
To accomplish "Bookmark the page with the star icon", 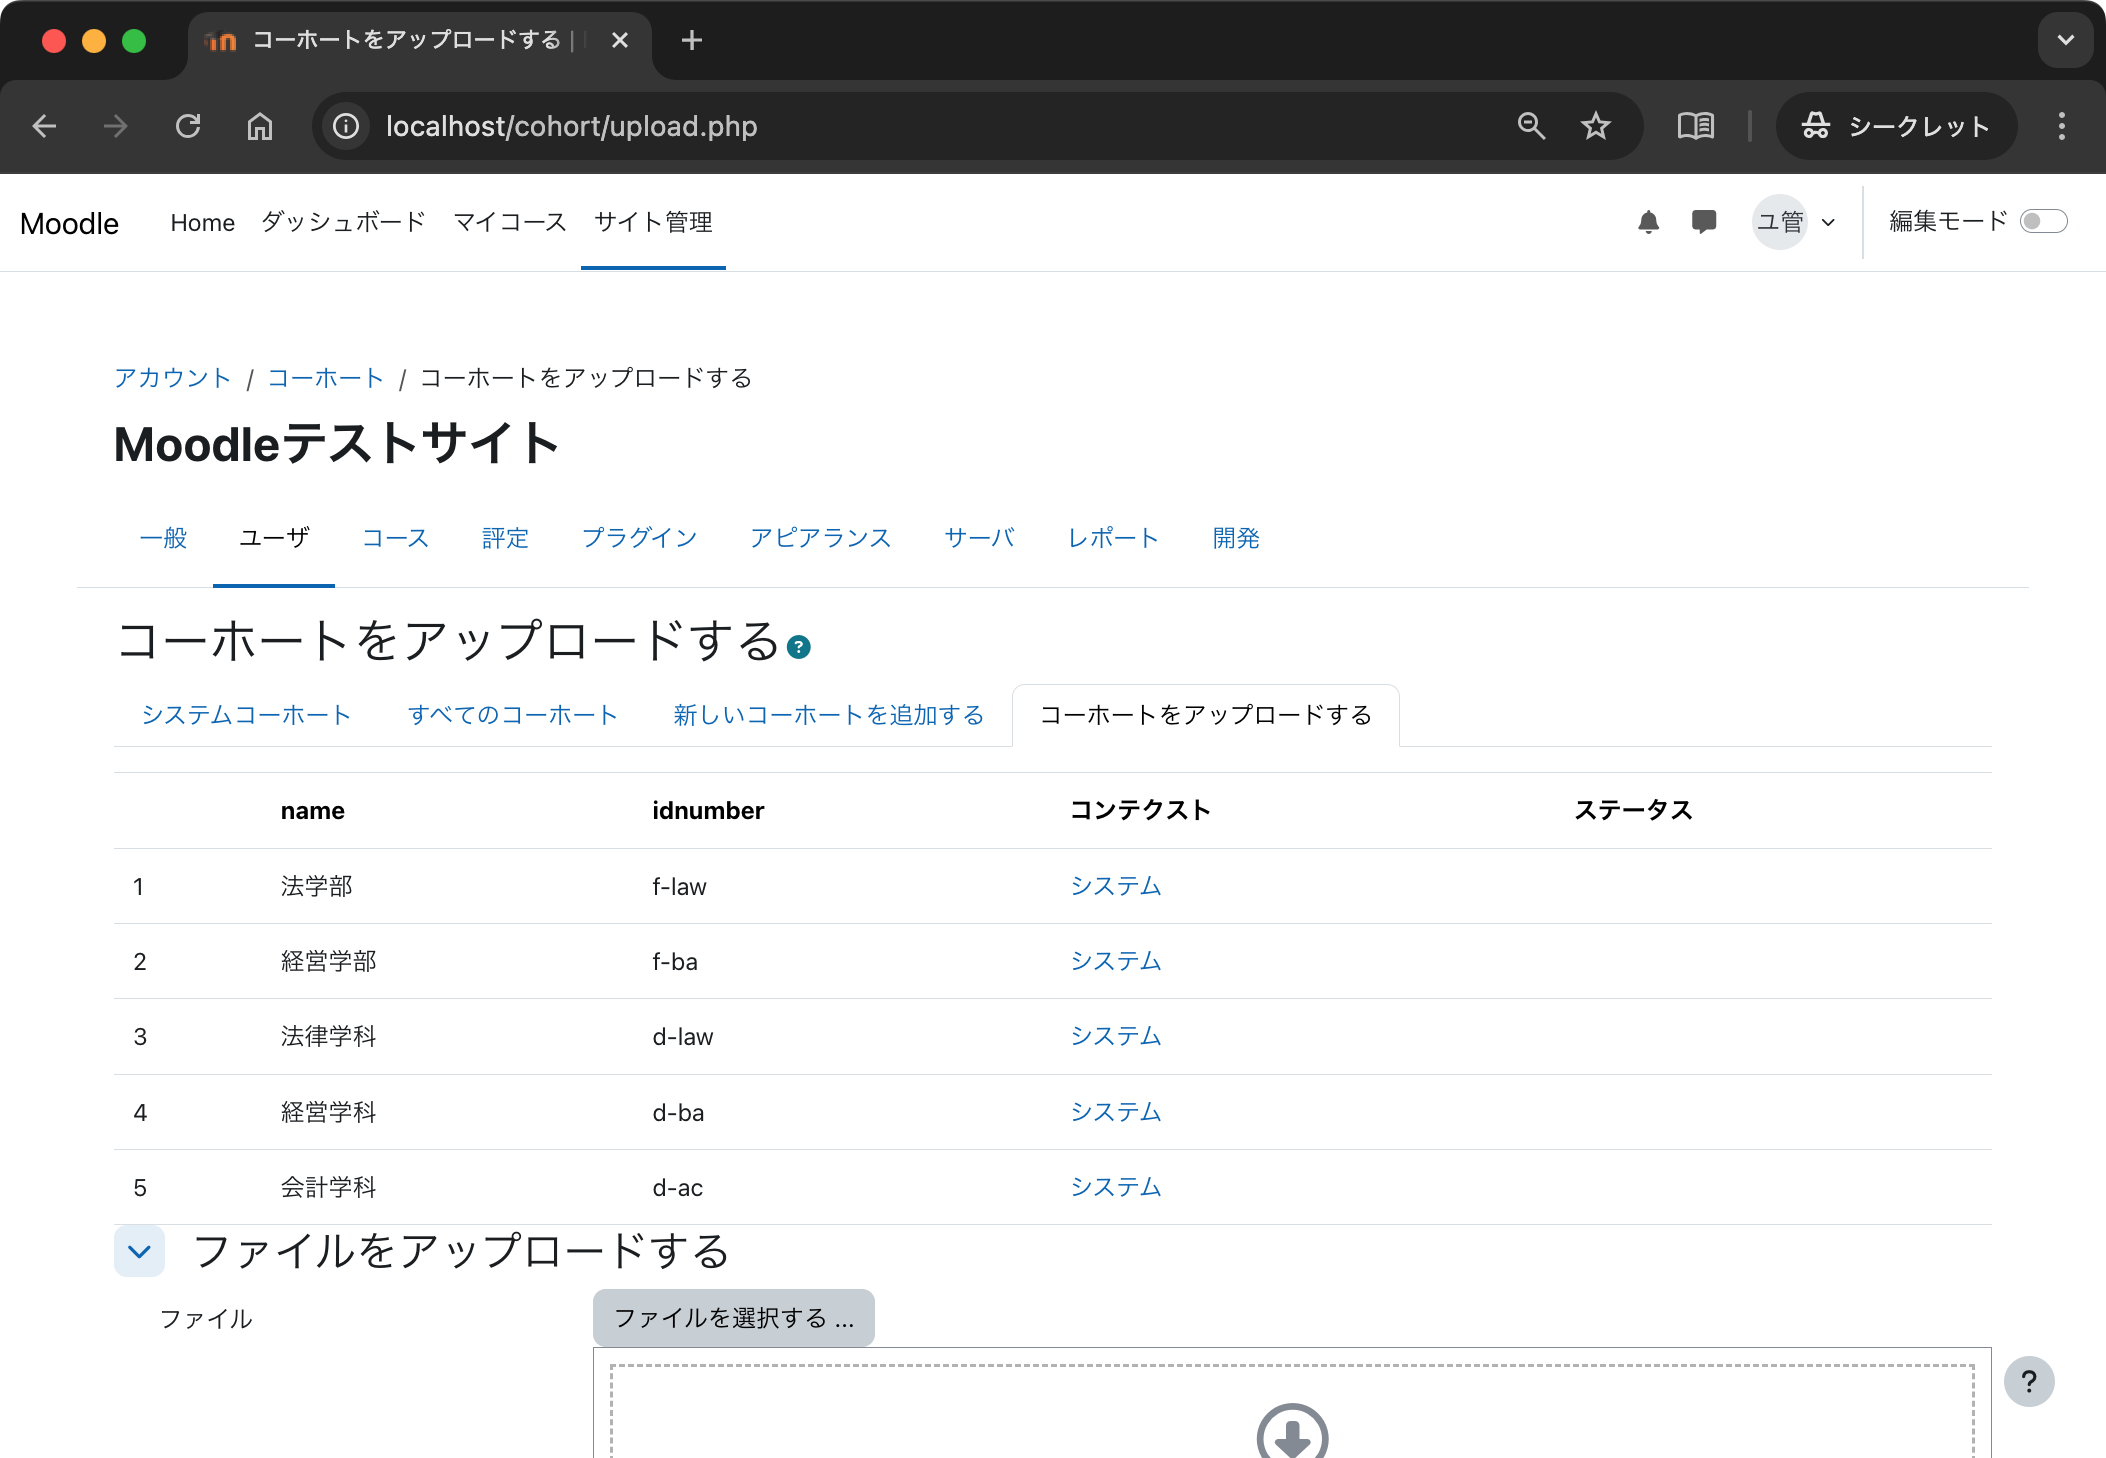I will point(1595,126).
